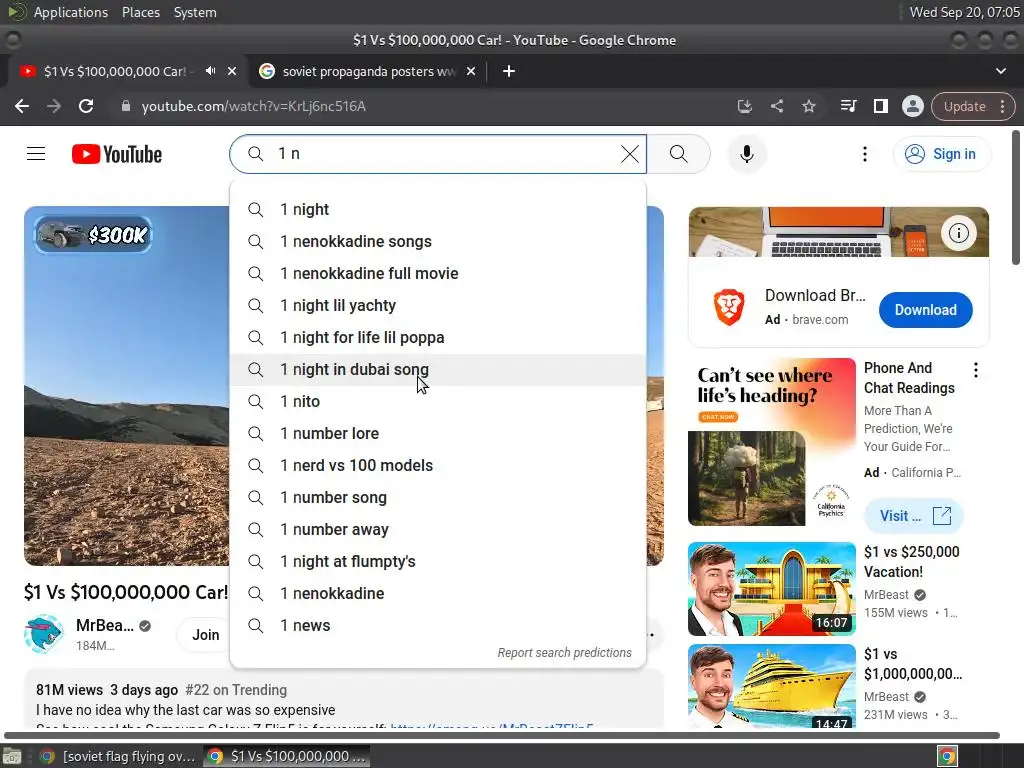Click the Sign in button
Viewport: 1024px width, 768px height.
(x=942, y=154)
